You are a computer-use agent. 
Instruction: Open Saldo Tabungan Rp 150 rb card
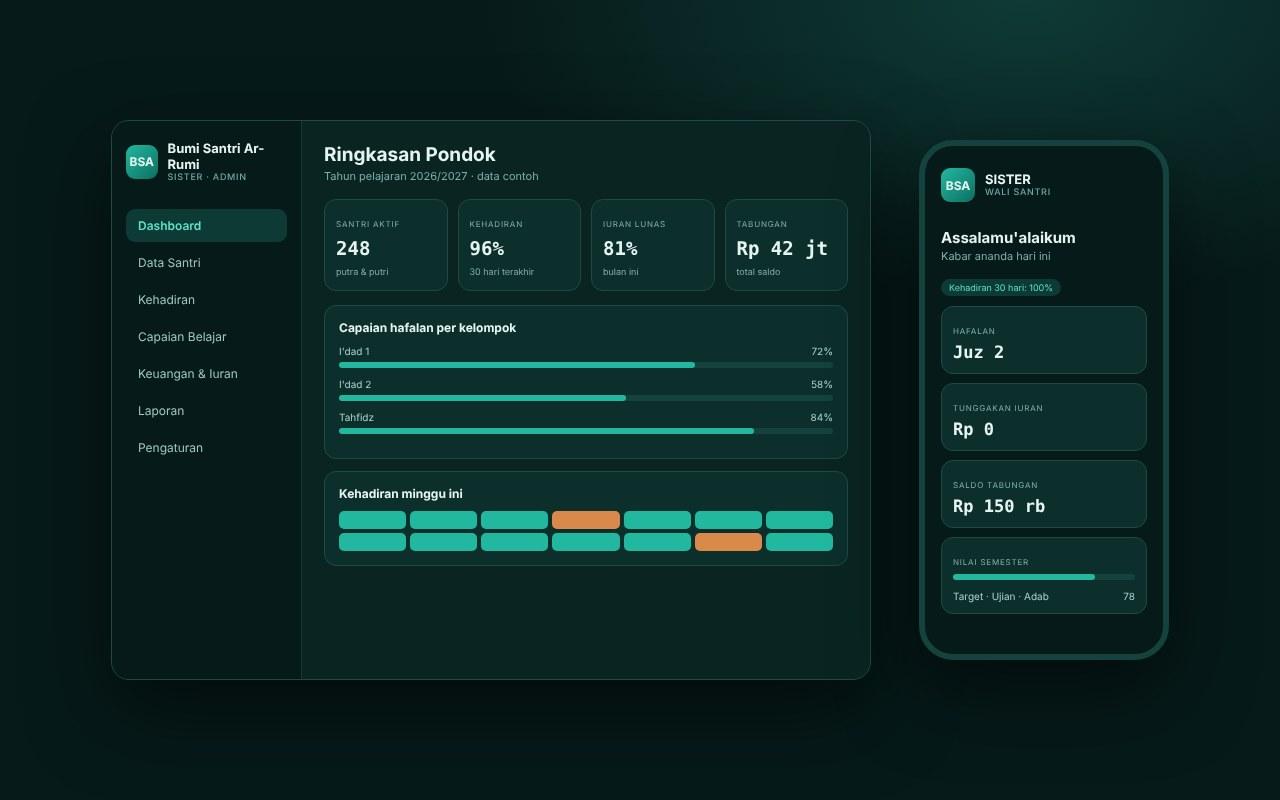[x=1044, y=494]
